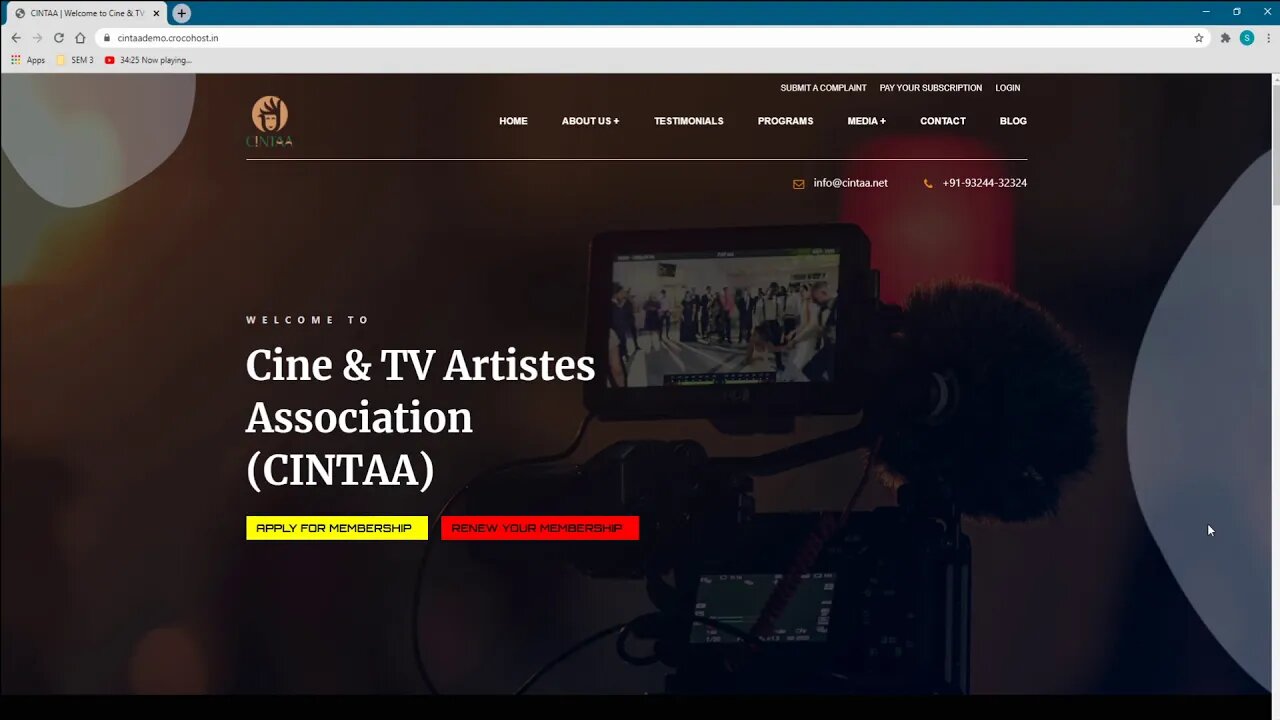Select the CINTAA browser tab
1280x720 pixels.
click(x=85, y=13)
